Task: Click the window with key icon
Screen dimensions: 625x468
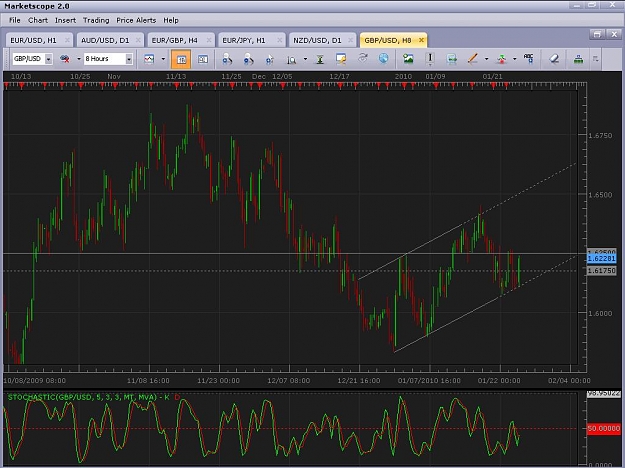Action: [341, 59]
